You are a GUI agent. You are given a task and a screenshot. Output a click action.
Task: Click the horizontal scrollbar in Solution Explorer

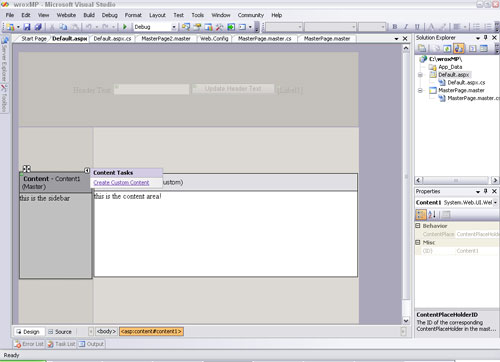456,180
